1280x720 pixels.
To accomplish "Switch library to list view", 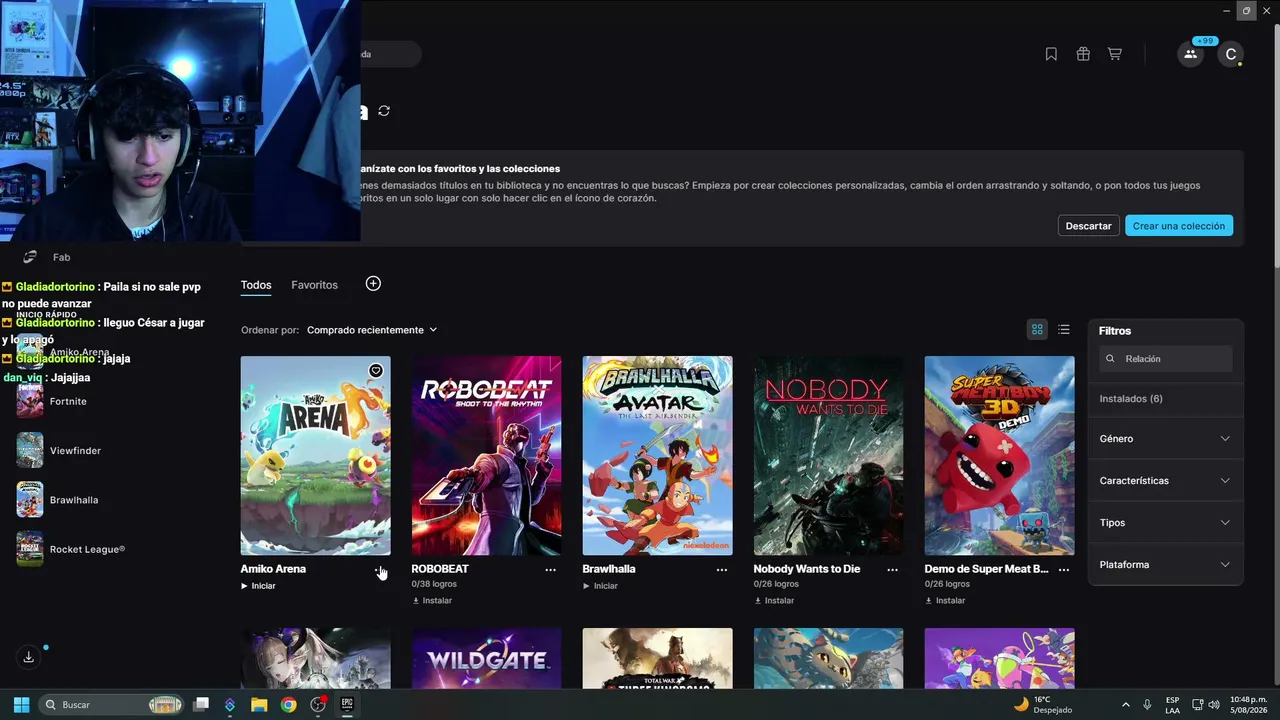I will point(1064,330).
